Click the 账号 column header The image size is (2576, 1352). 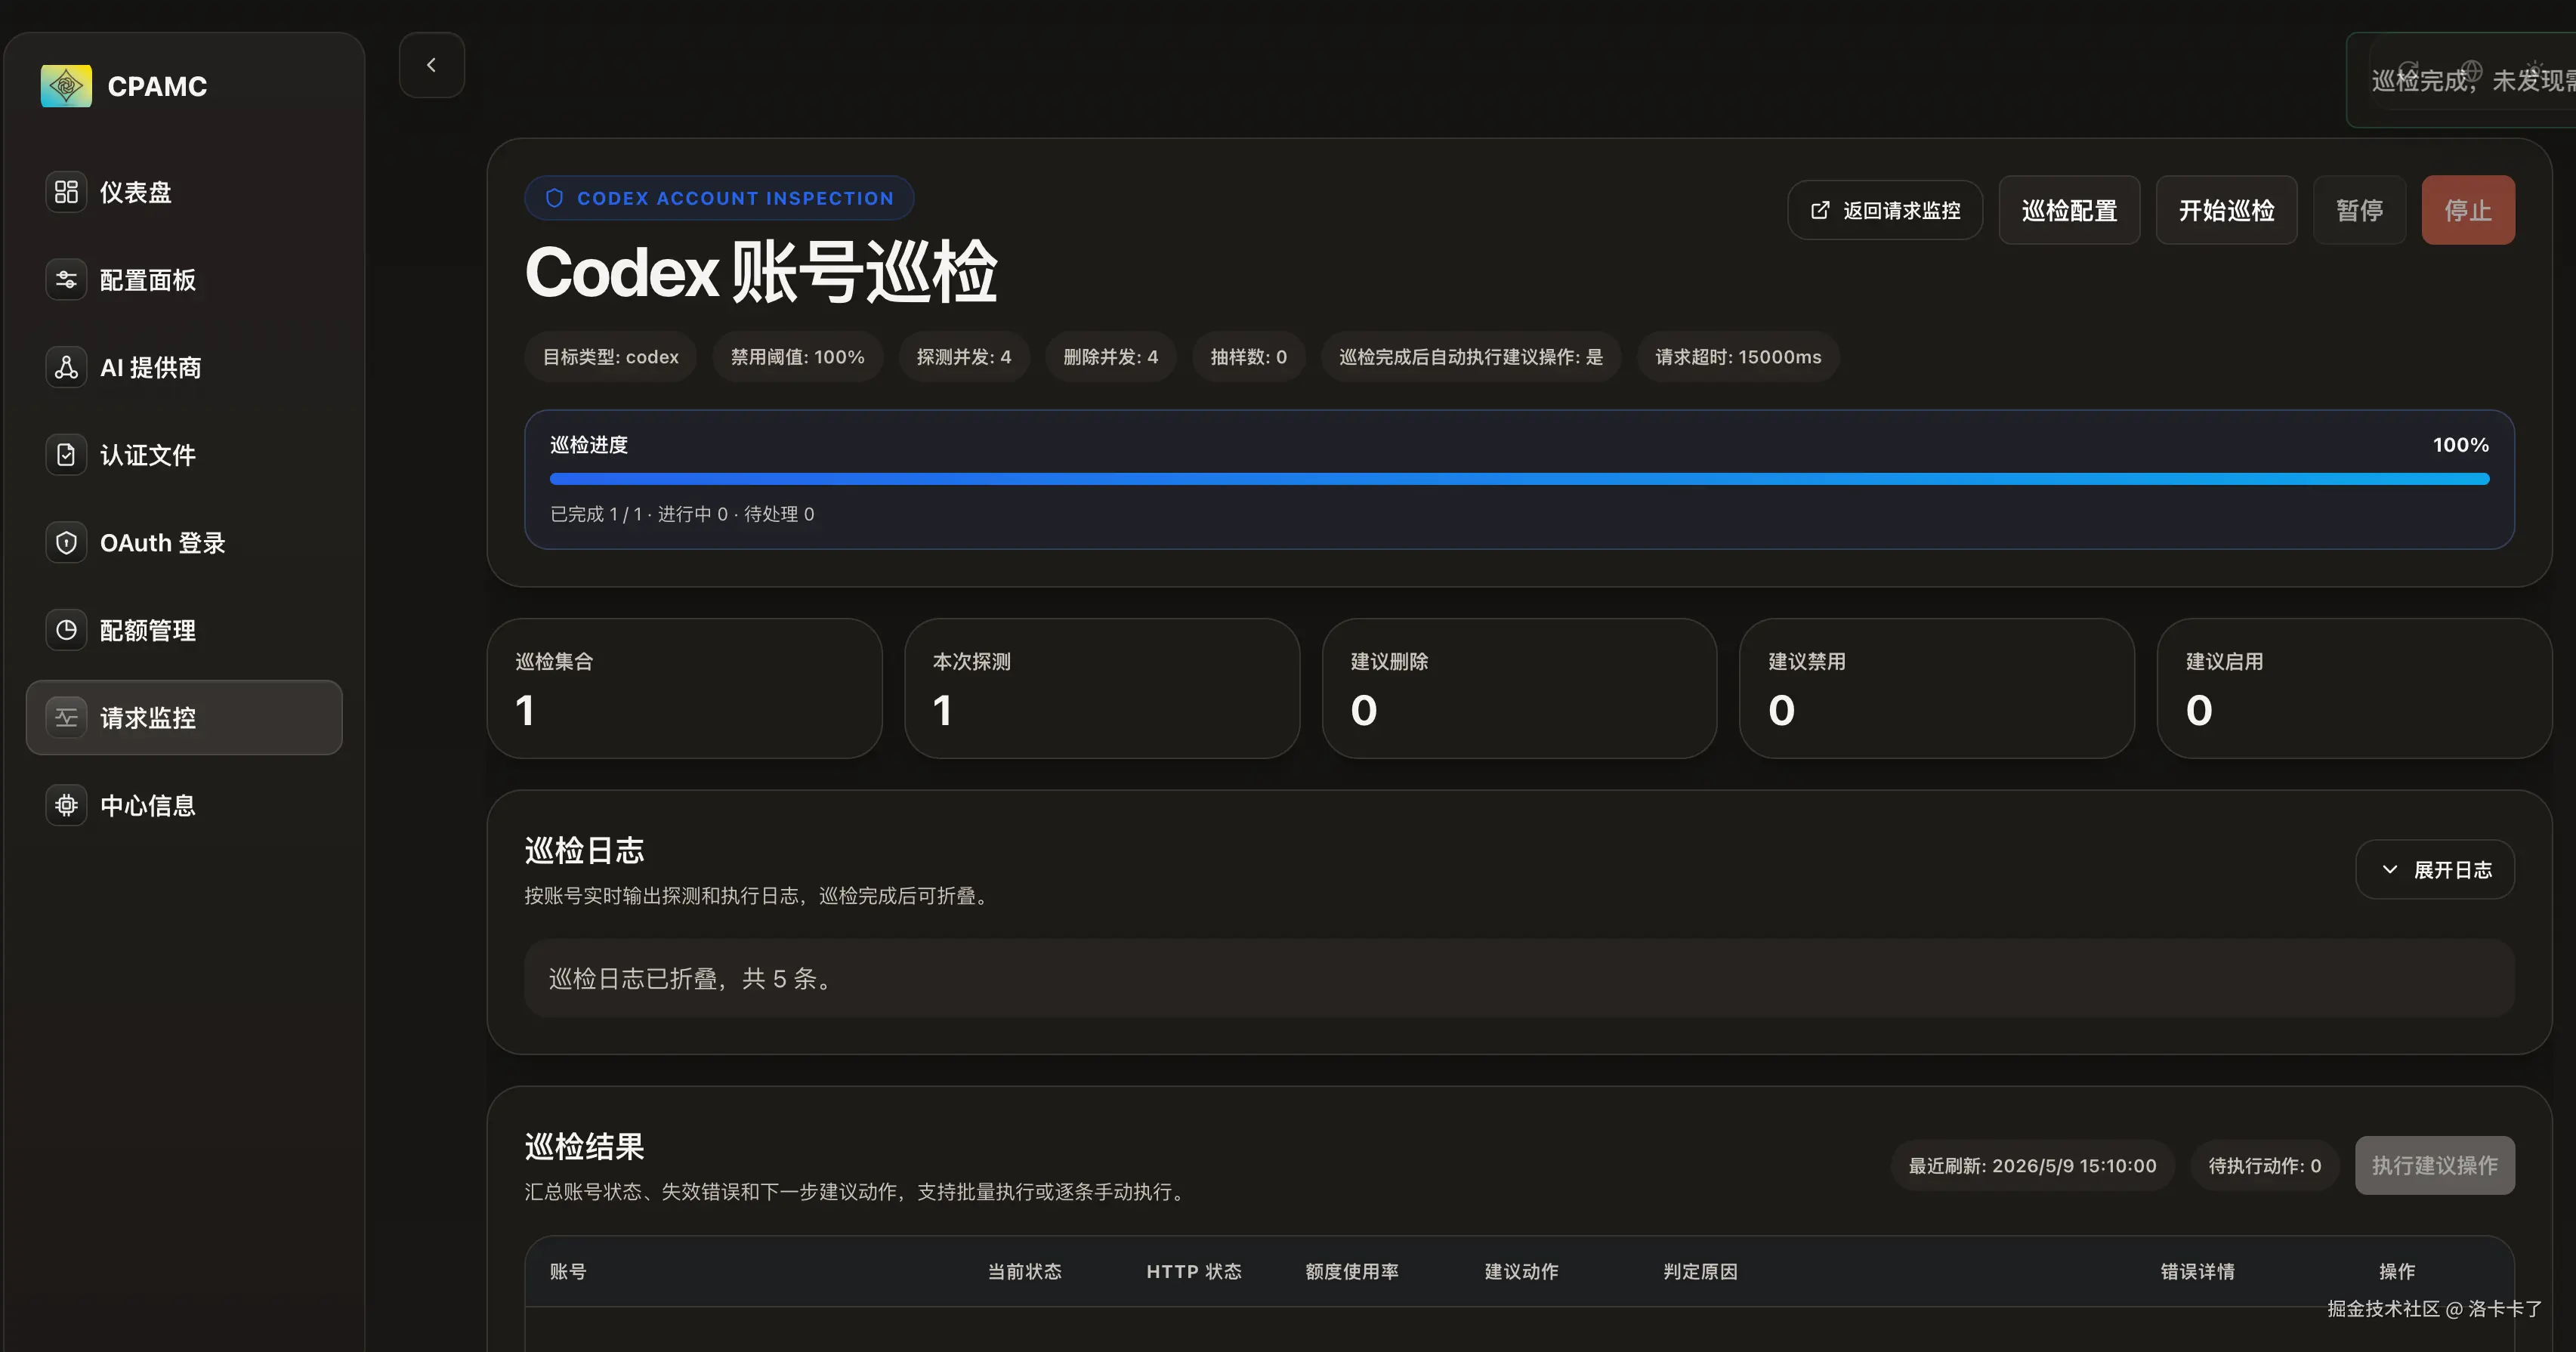point(568,1271)
